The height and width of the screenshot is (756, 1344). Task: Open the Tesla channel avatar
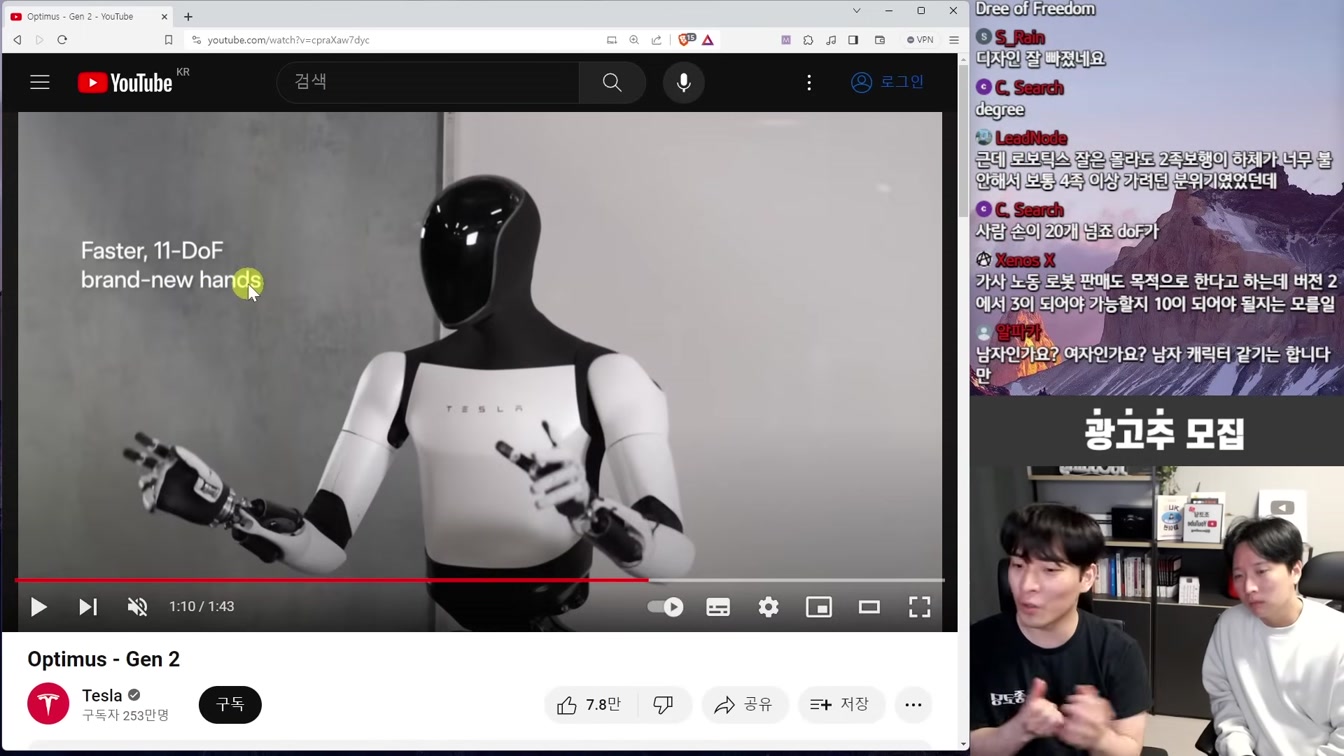pos(48,704)
